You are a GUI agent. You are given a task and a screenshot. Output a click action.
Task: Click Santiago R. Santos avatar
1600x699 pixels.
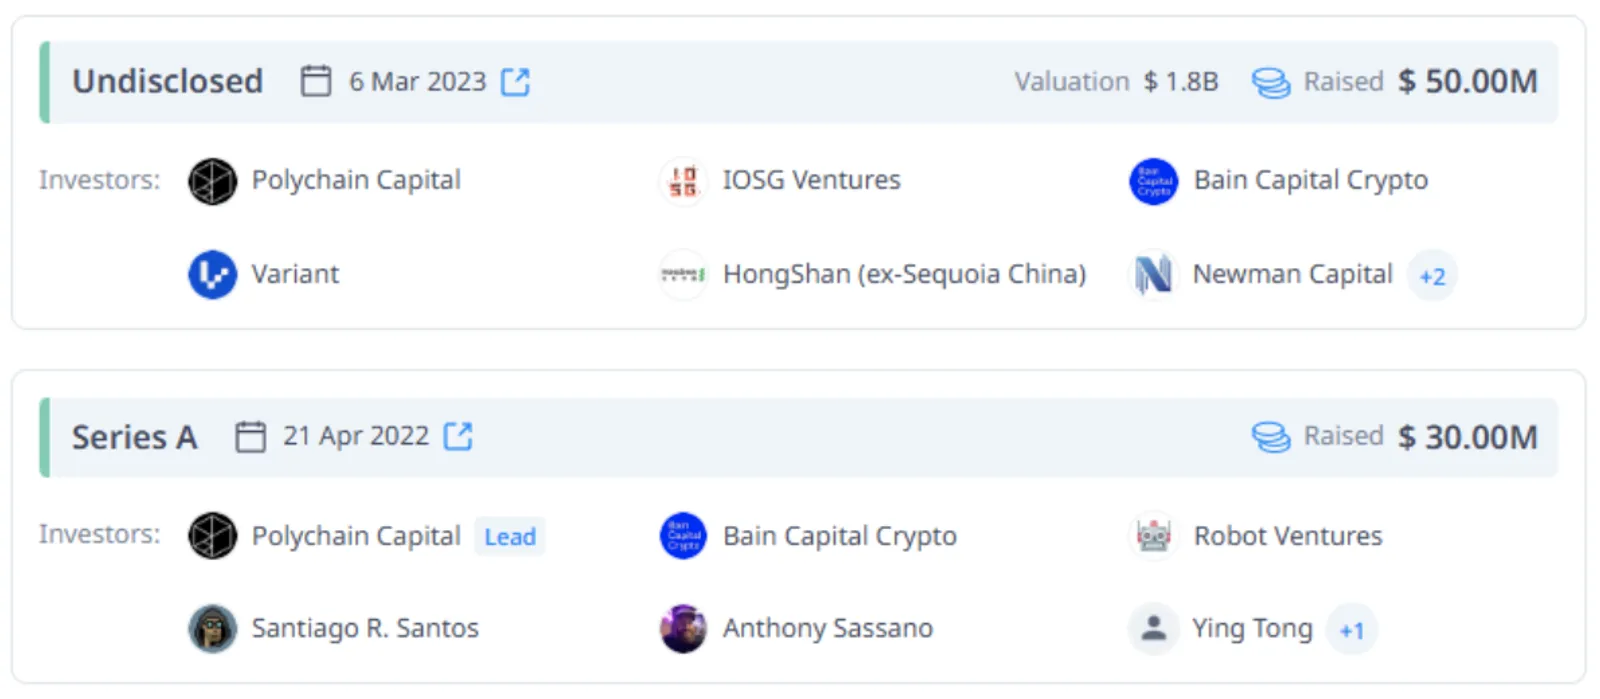coord(213,629)
